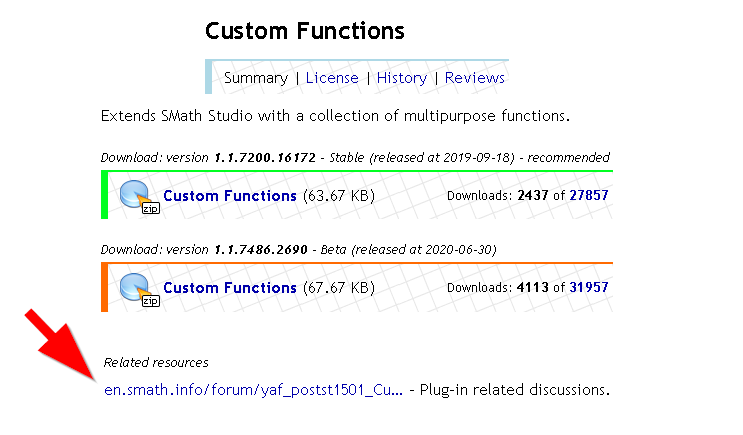
Task: Download Stable Custom Functions (63.67 KB) link
Action: pos(230,196)
